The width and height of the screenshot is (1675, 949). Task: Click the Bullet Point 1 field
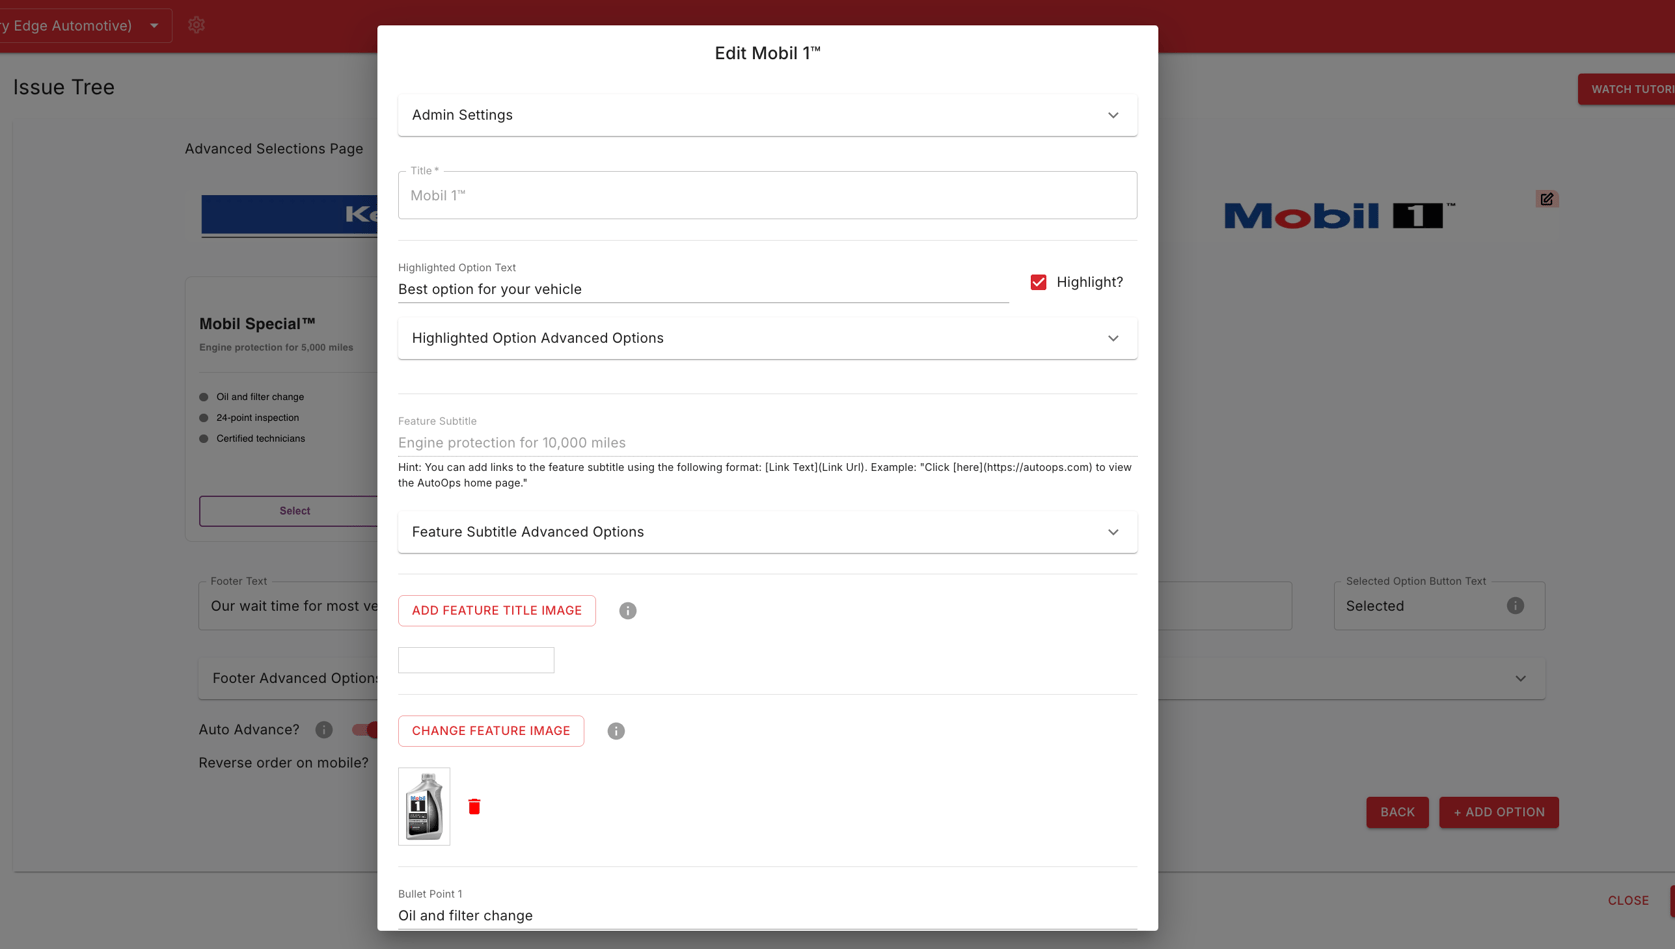(x=767, y=915)
